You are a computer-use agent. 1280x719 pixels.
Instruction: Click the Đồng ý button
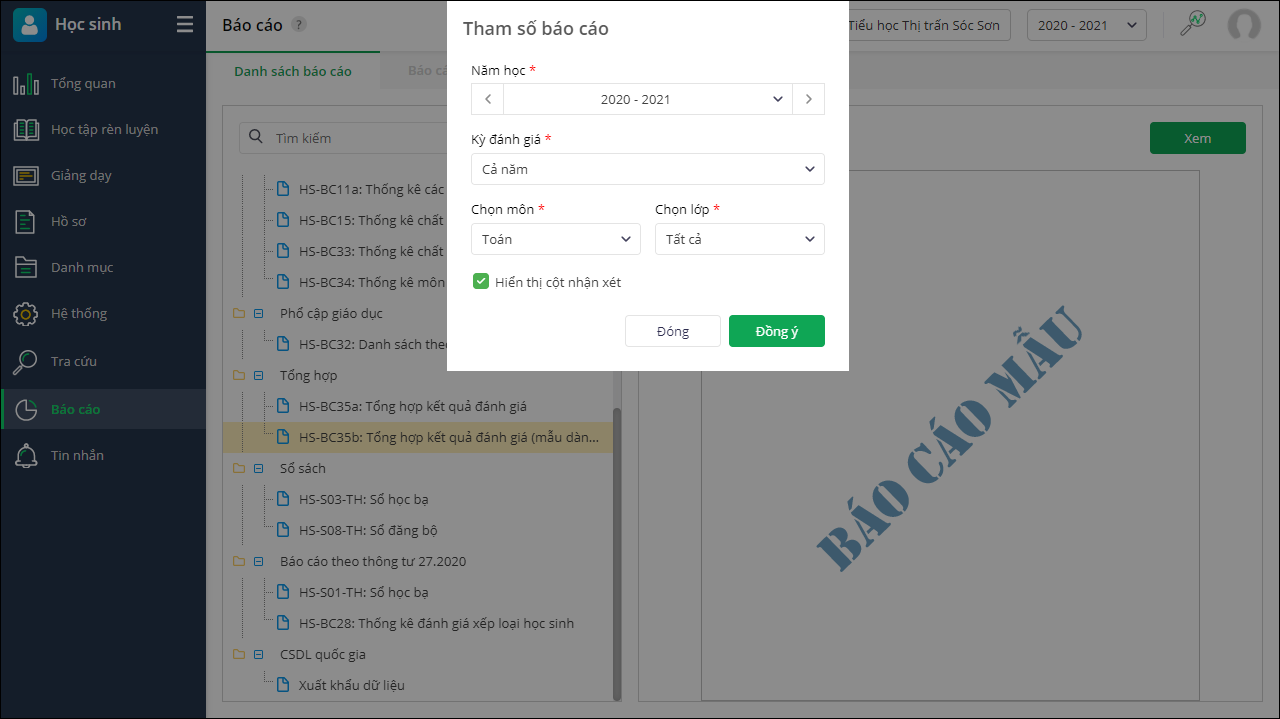[x=777, y=331]
